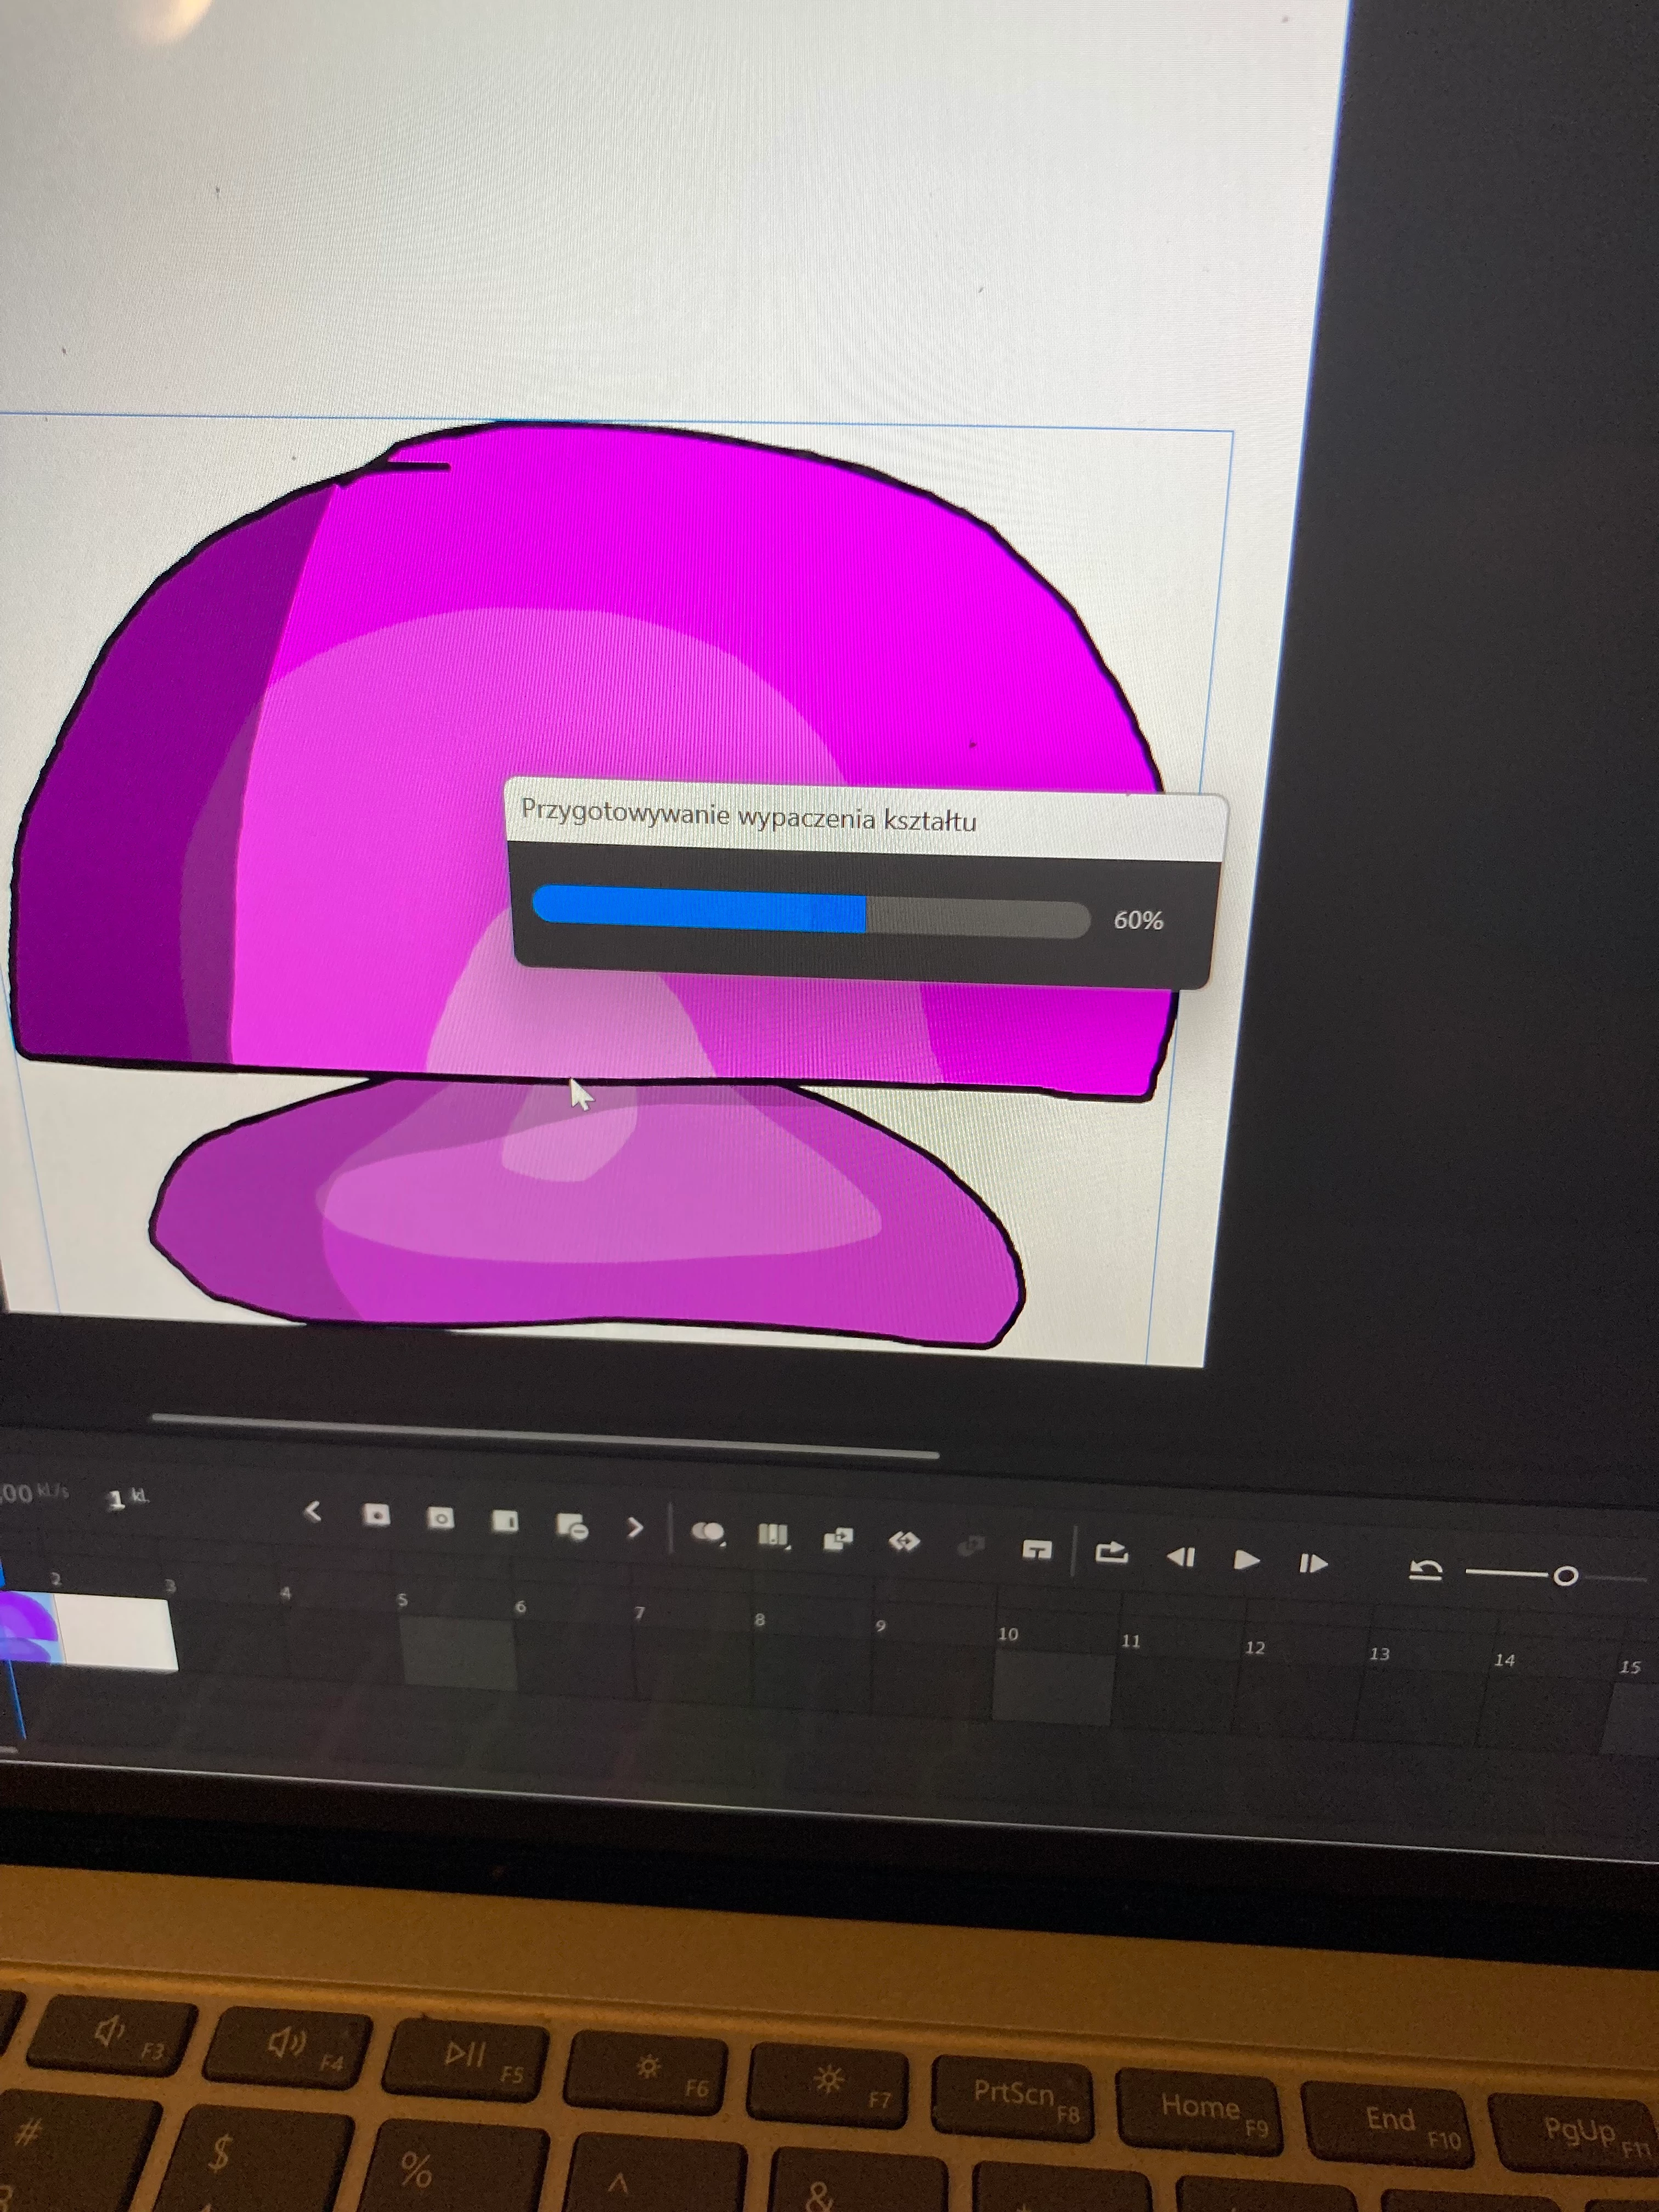Toggle Edit Multiple Frames button

point(772,1535)
